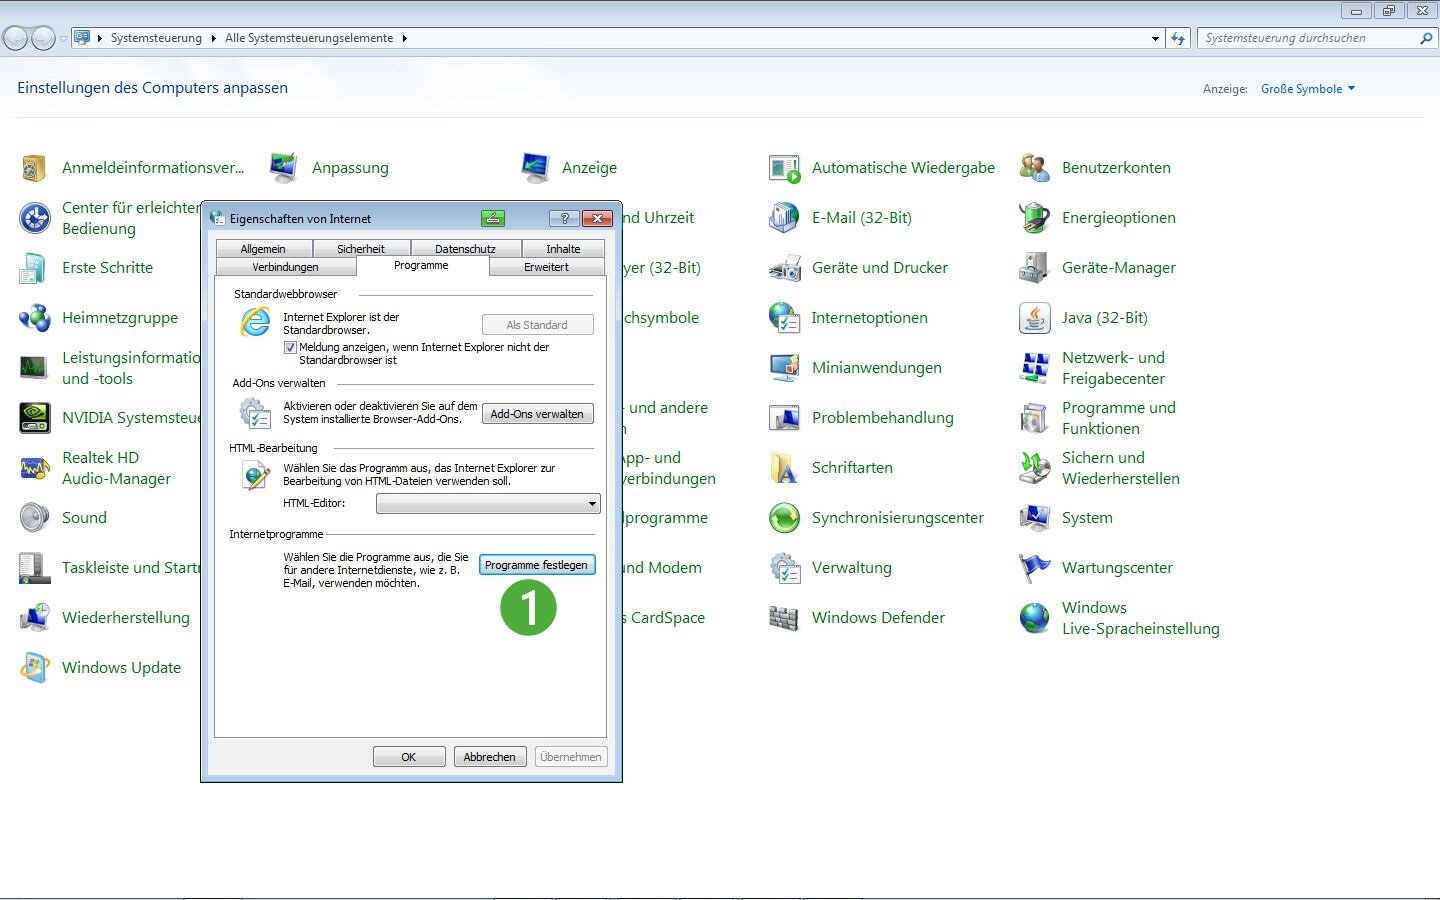Click the Wartungscenter flag icon
Viewport: 1440px width, 900px height.
(1034, 568)
